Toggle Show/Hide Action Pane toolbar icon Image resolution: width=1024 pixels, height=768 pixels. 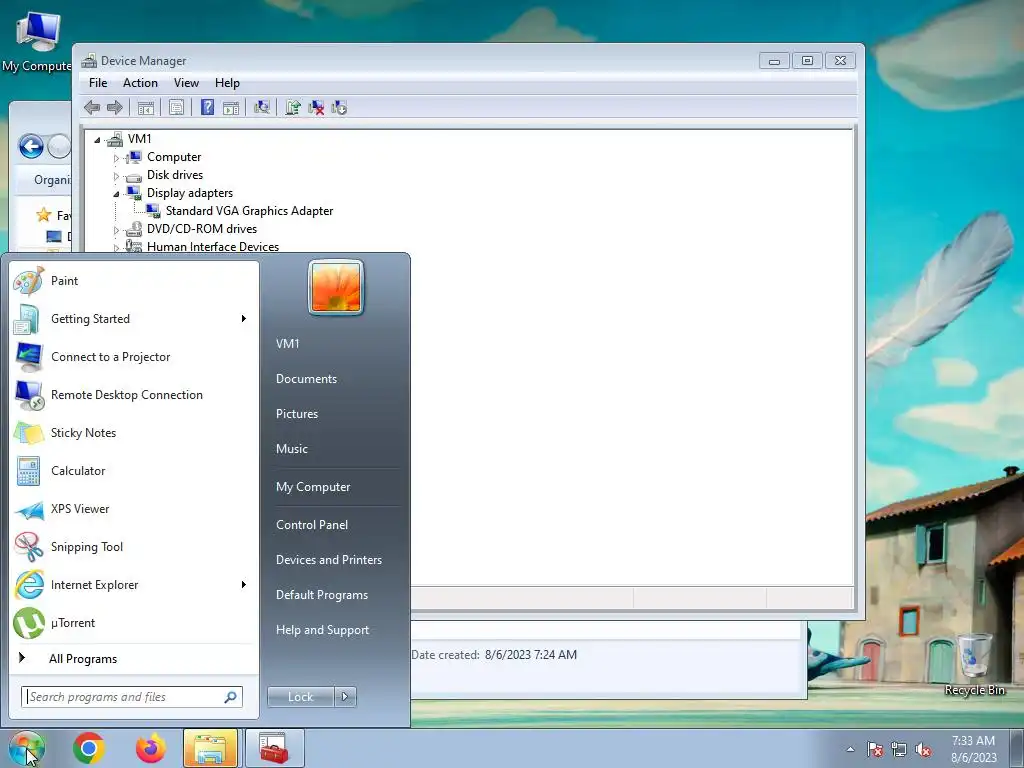[231, 108]
